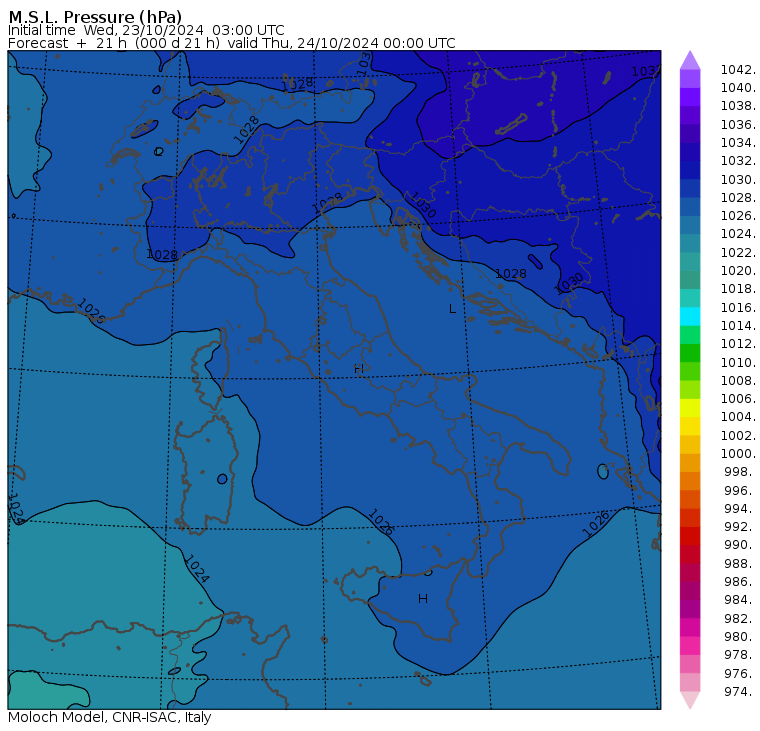Image resolution: width=760 pixels, height=731 pixels.
Task: Click the 988. legend value
Action: (740, 563)
